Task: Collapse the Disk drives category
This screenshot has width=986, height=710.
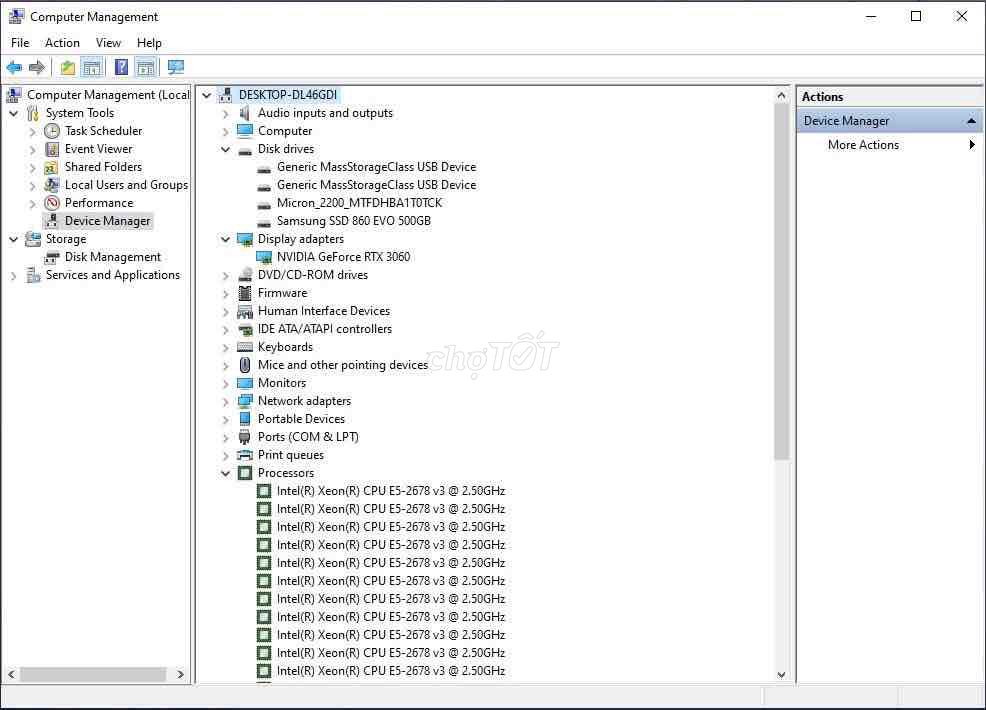Action: click(x=225, y=149)
